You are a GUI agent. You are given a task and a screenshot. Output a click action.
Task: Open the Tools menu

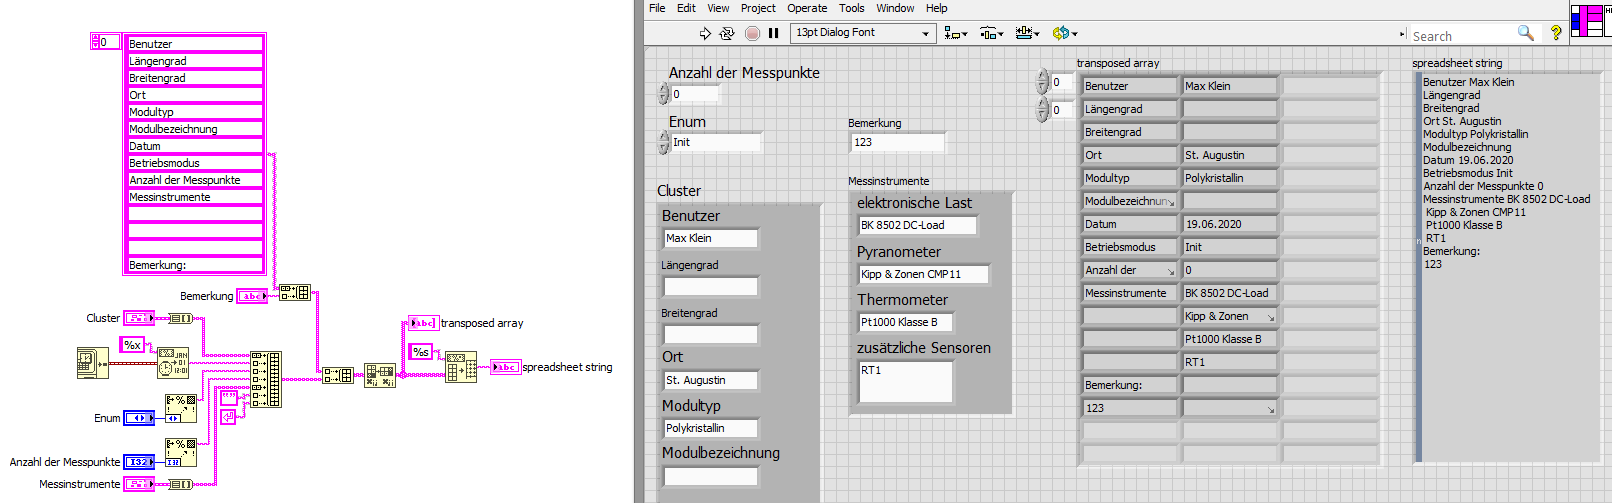coord(852,8)
